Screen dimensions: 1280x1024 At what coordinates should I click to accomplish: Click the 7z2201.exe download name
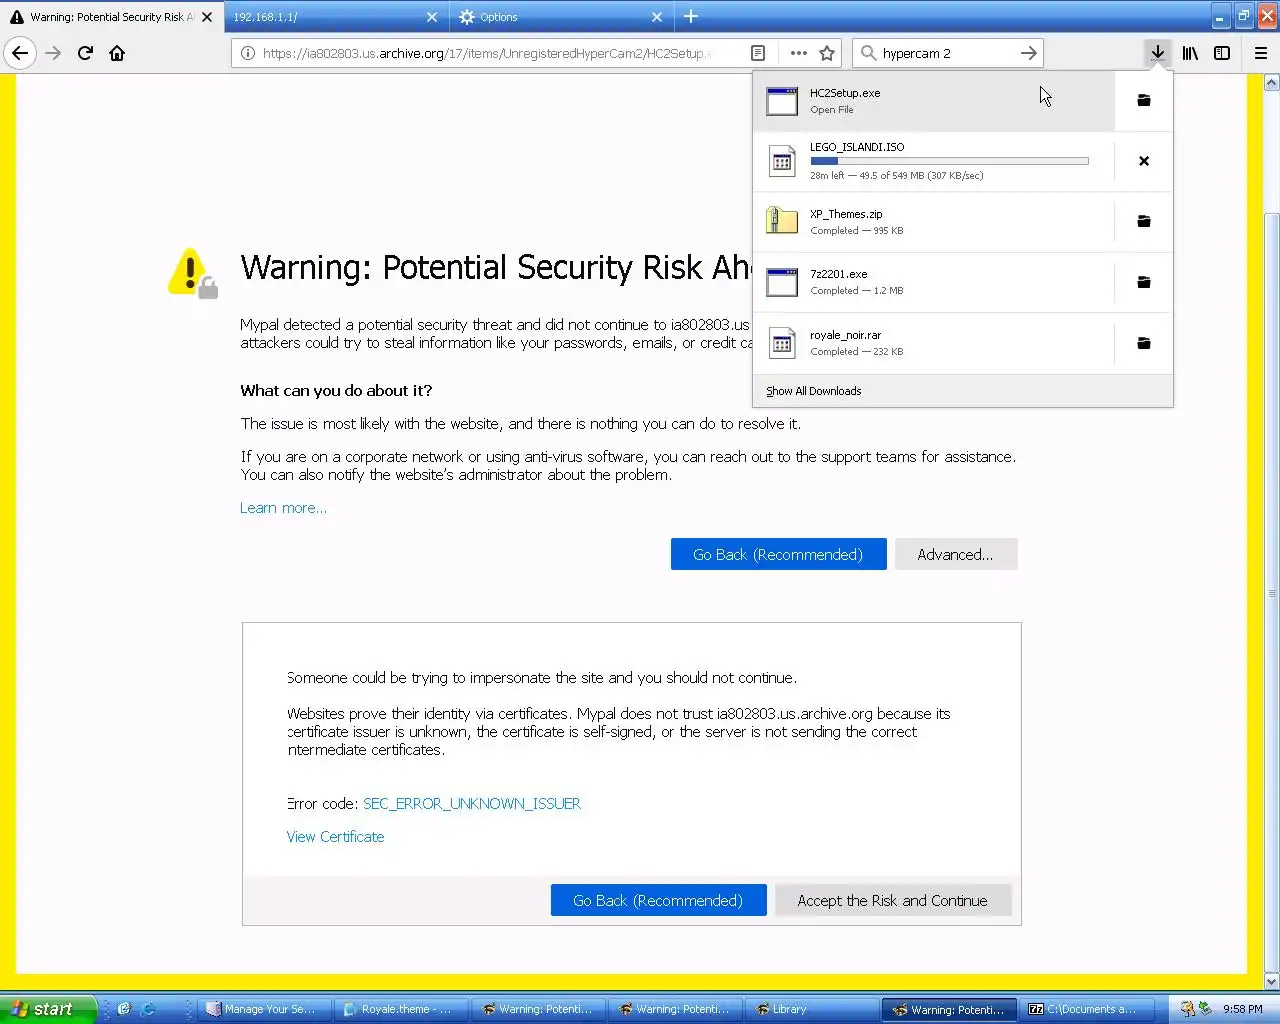click(838, 274)
